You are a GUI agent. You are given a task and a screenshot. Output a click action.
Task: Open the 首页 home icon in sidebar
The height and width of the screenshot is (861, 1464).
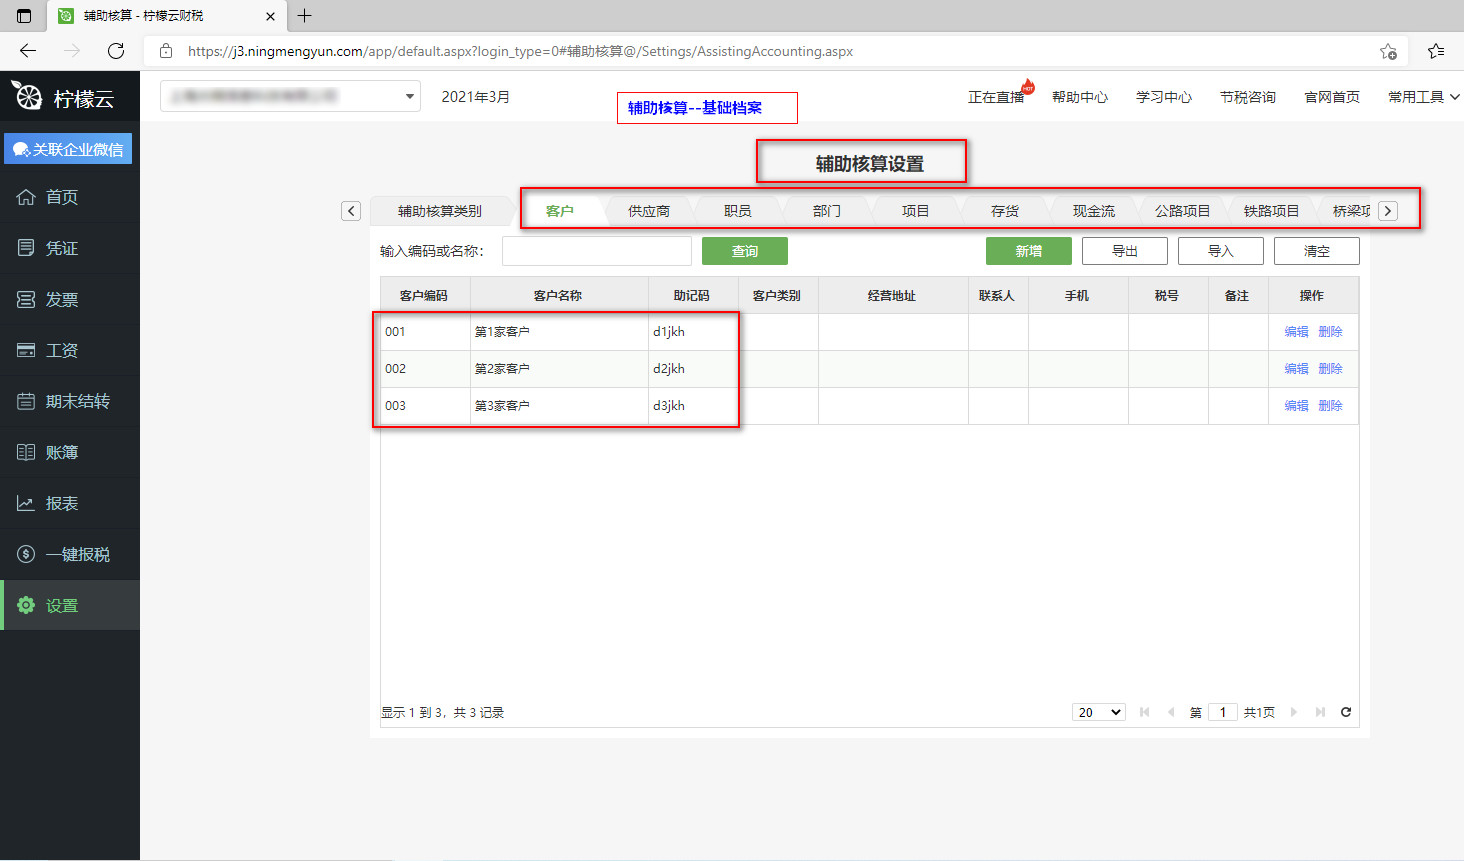(x=26, y=197)
